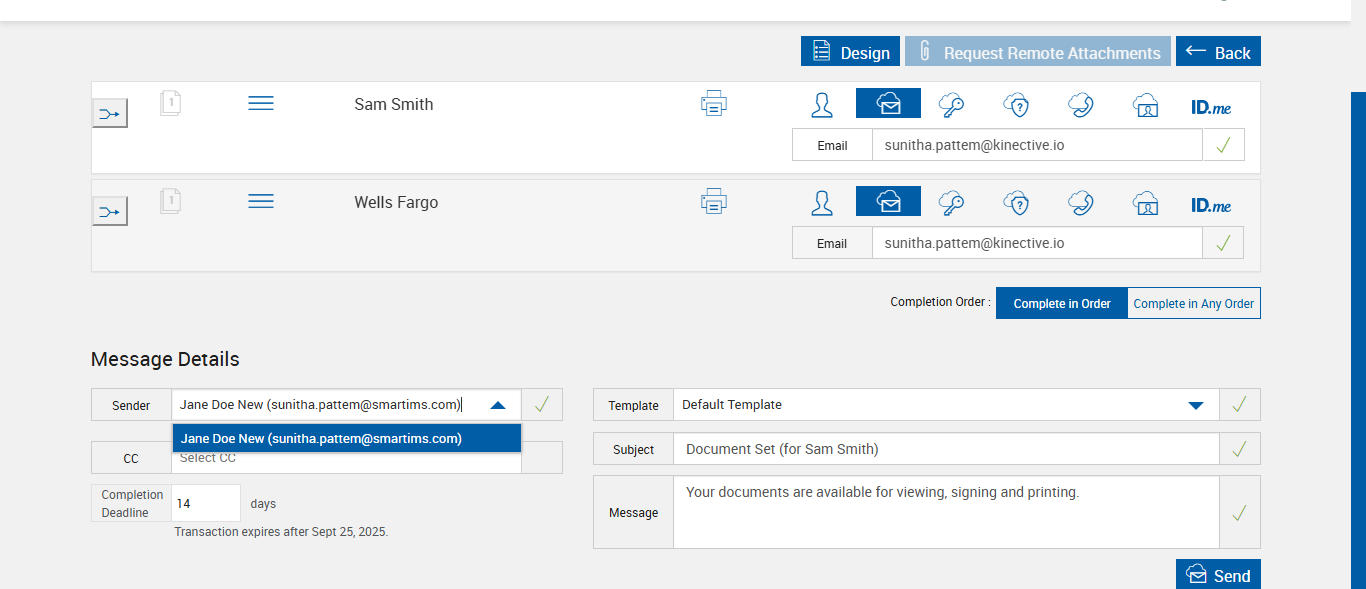Choose ID.me verification for Sam Smith
Screen dimensions: 1366x589
1211,106
